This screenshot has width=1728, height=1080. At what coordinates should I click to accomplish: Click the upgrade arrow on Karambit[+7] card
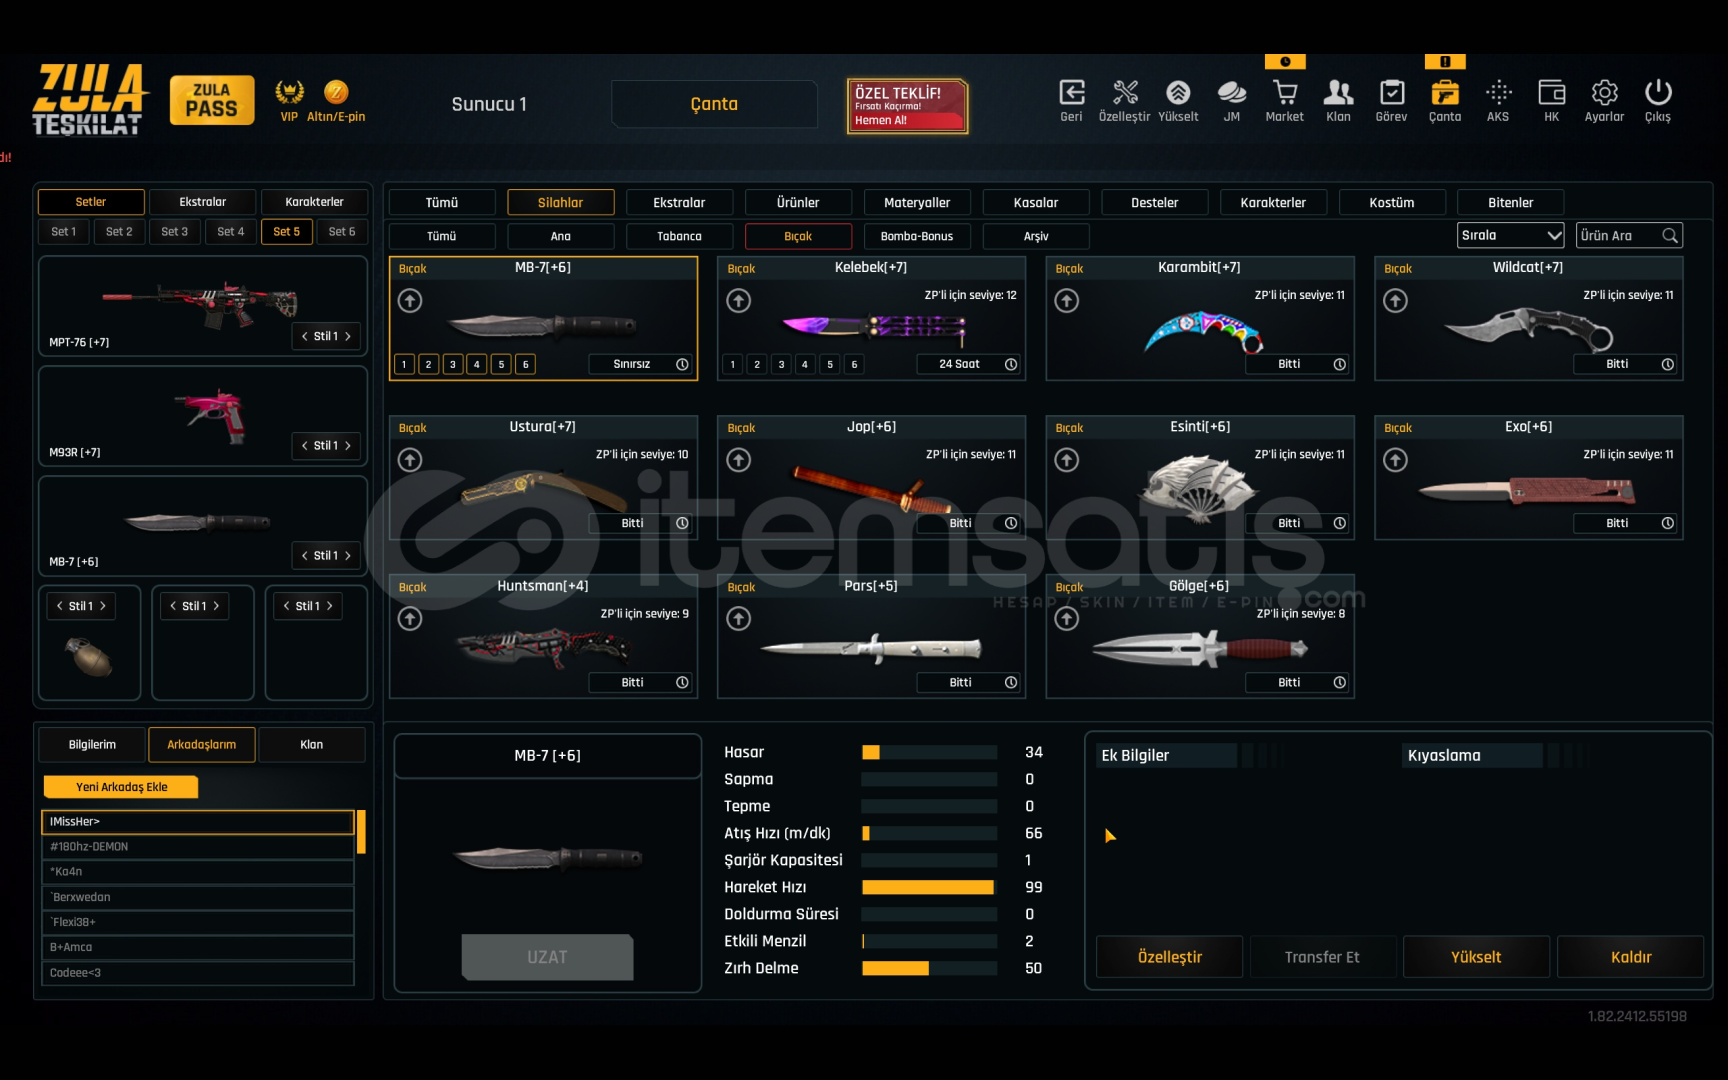(x=1067, y=301)
